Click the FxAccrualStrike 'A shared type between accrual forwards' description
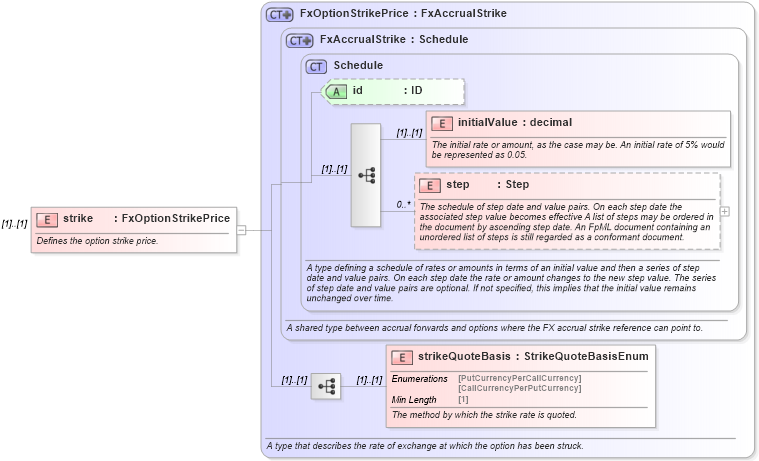This screenshot has width=759, height=461. (x=494, y=328)
